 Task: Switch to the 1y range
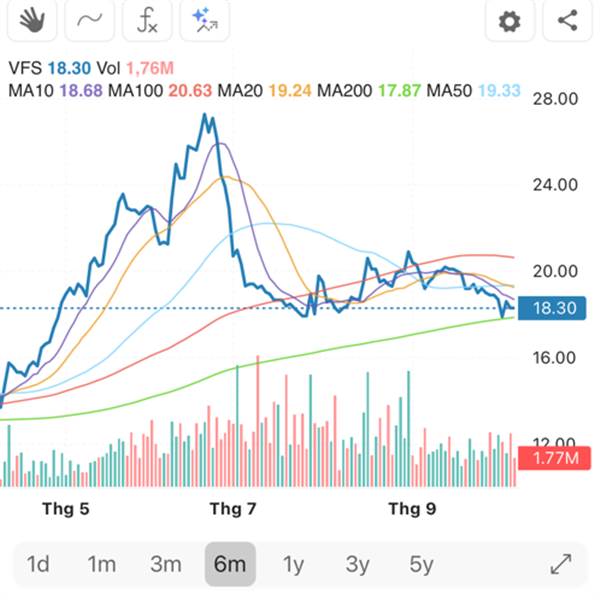point(293,564)
